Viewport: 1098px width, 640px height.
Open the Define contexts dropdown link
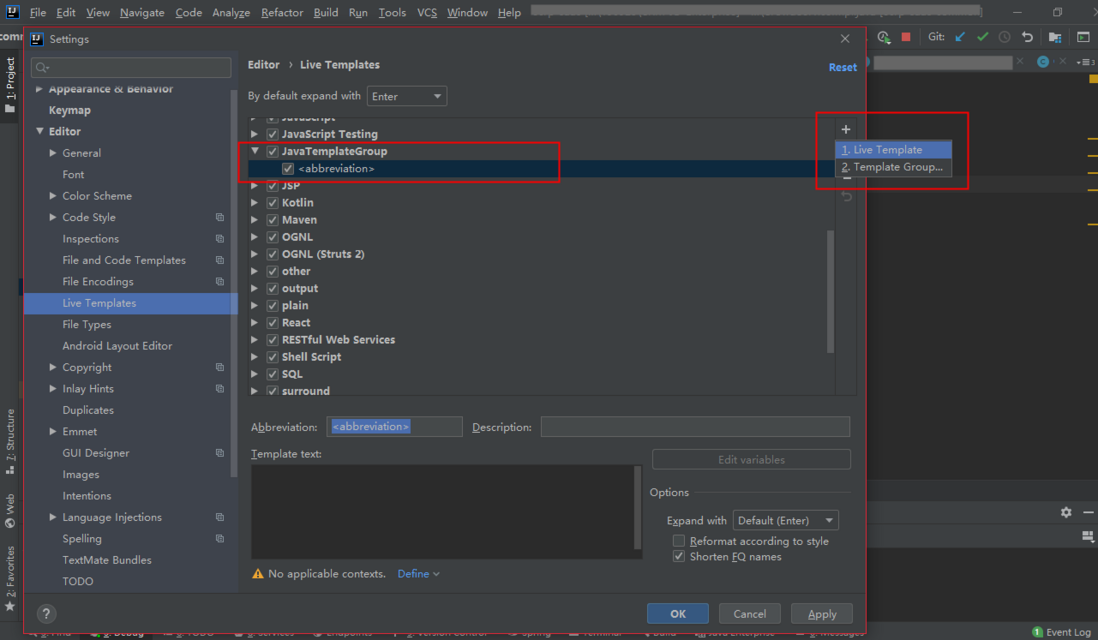coord(418,573)
